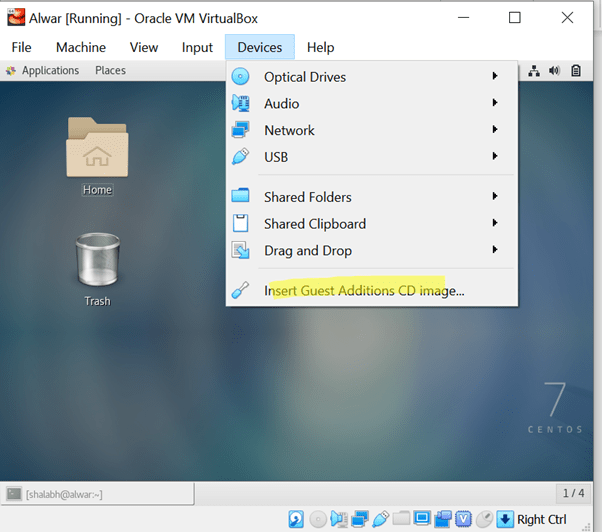Open the Input menu
602x532 pixels.
[197, 47]
